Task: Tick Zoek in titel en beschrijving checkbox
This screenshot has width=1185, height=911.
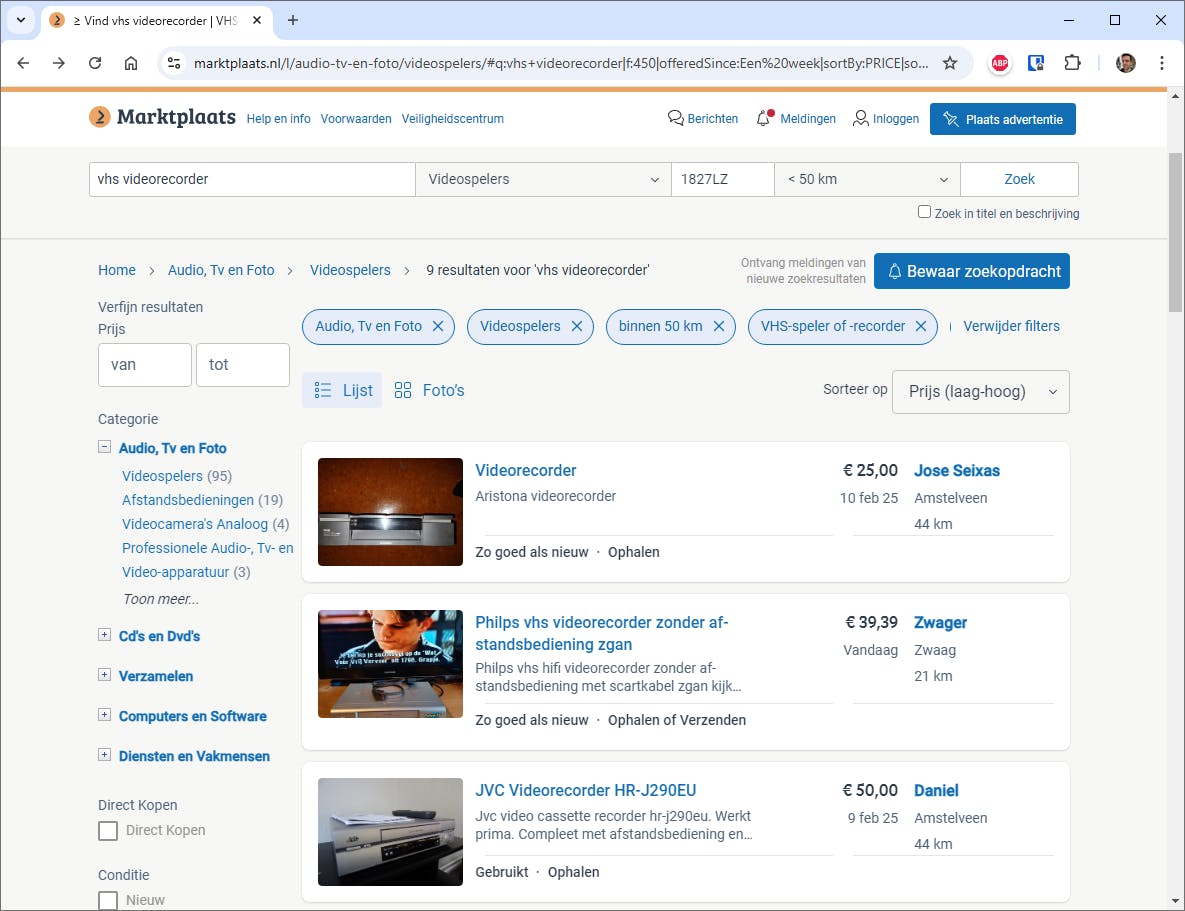Action: tap(924, 212)
